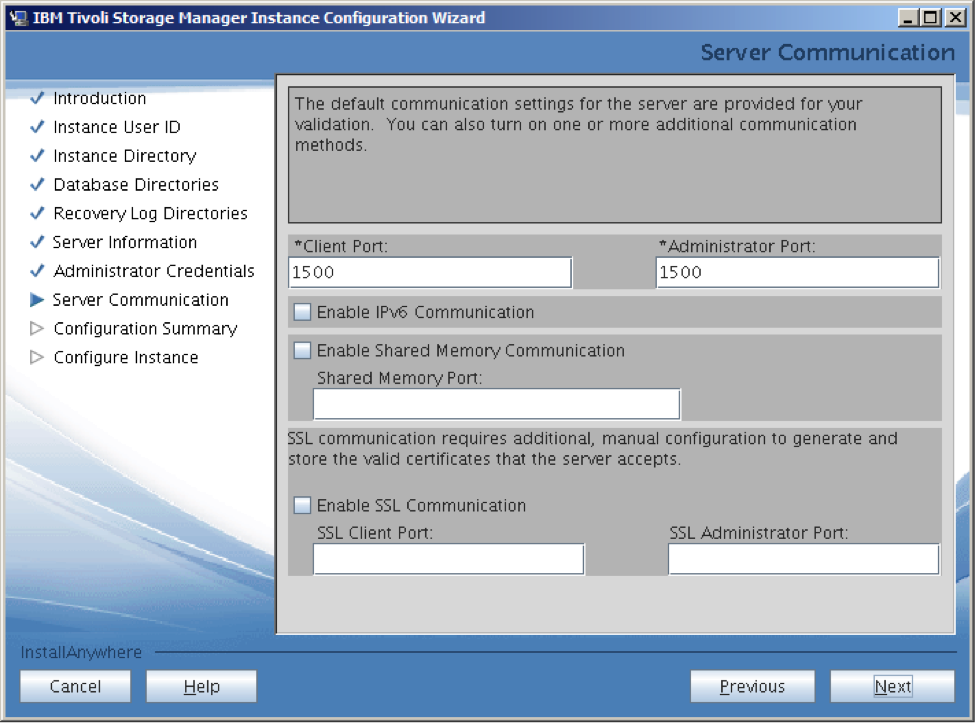This screenshot has height=723, width=975.
Task: Select the Instance Directory step
Action: point(125,155)
